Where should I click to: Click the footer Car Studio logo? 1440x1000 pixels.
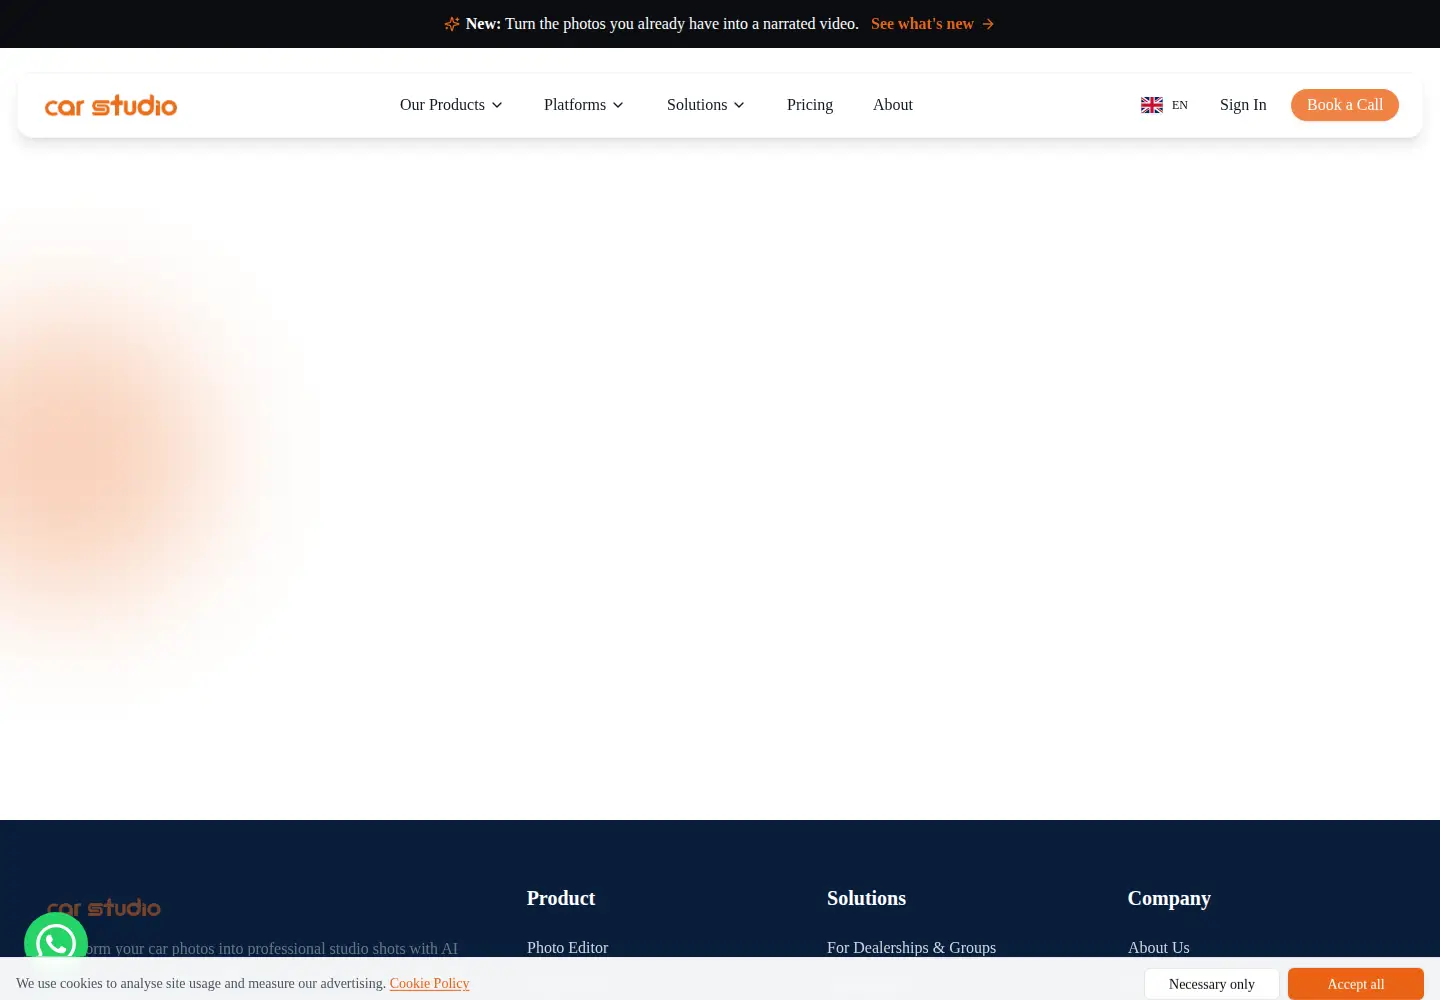[x=104, y=907]
